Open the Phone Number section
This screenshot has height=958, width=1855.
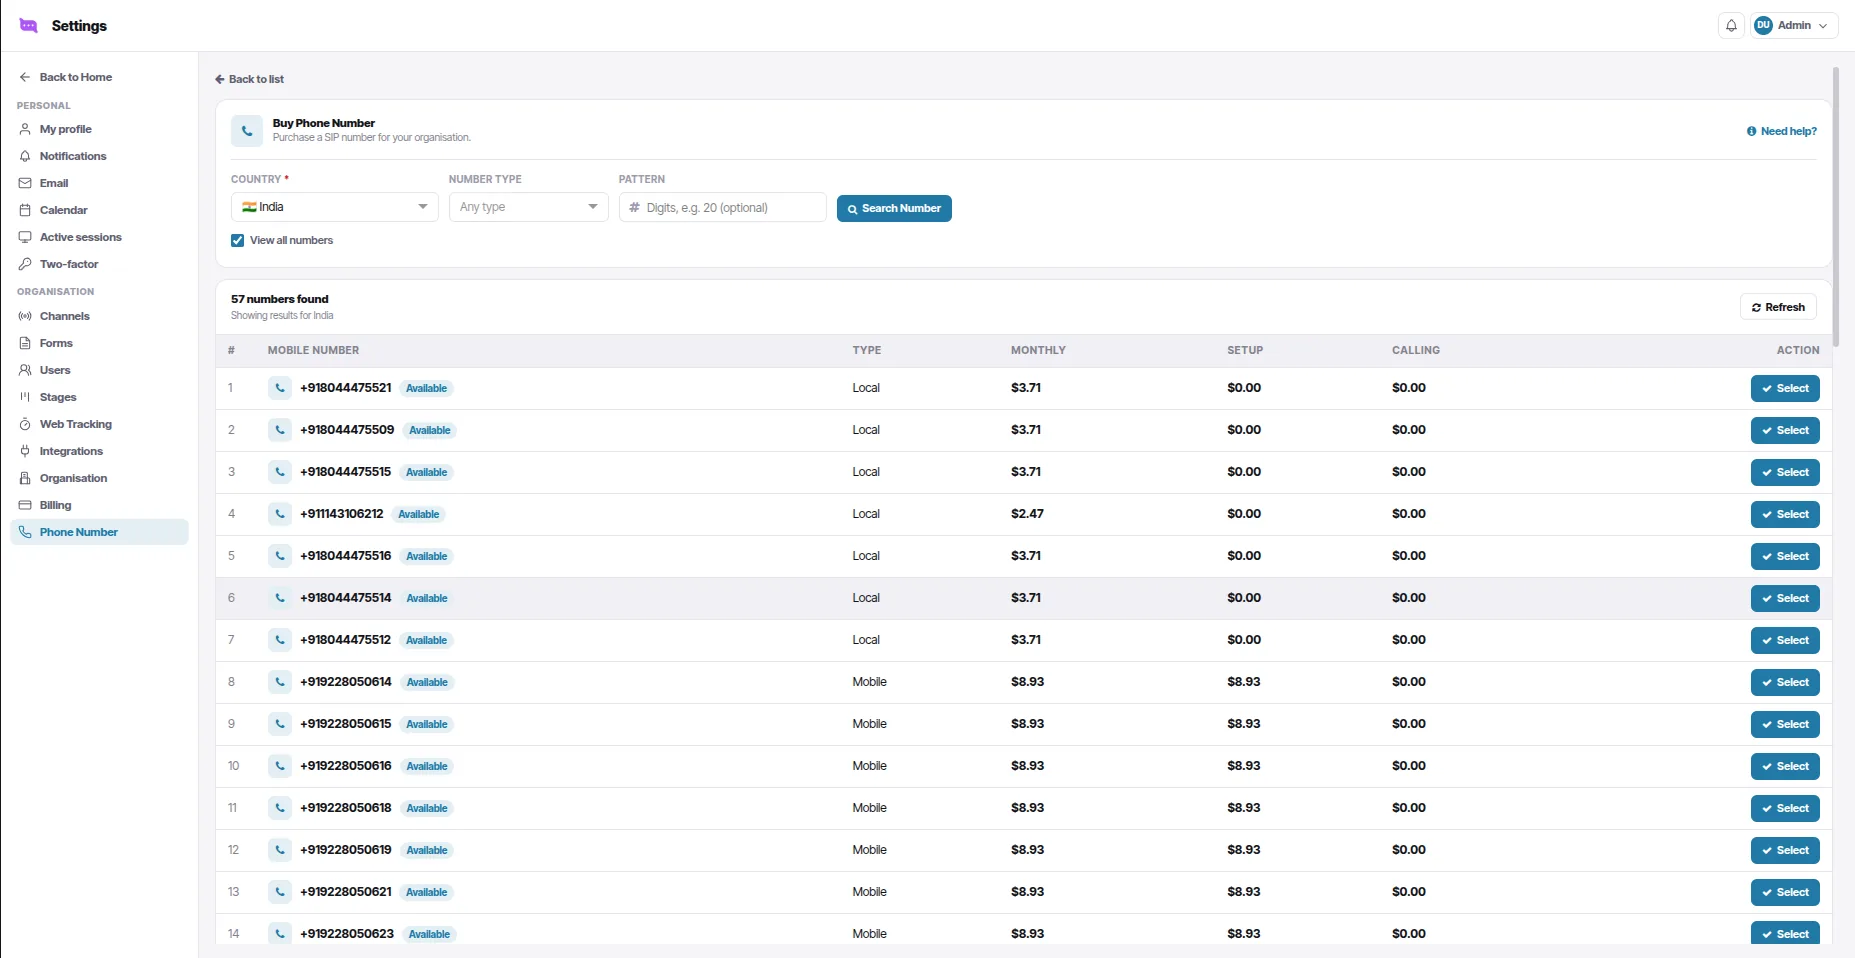tap(99, 532)
